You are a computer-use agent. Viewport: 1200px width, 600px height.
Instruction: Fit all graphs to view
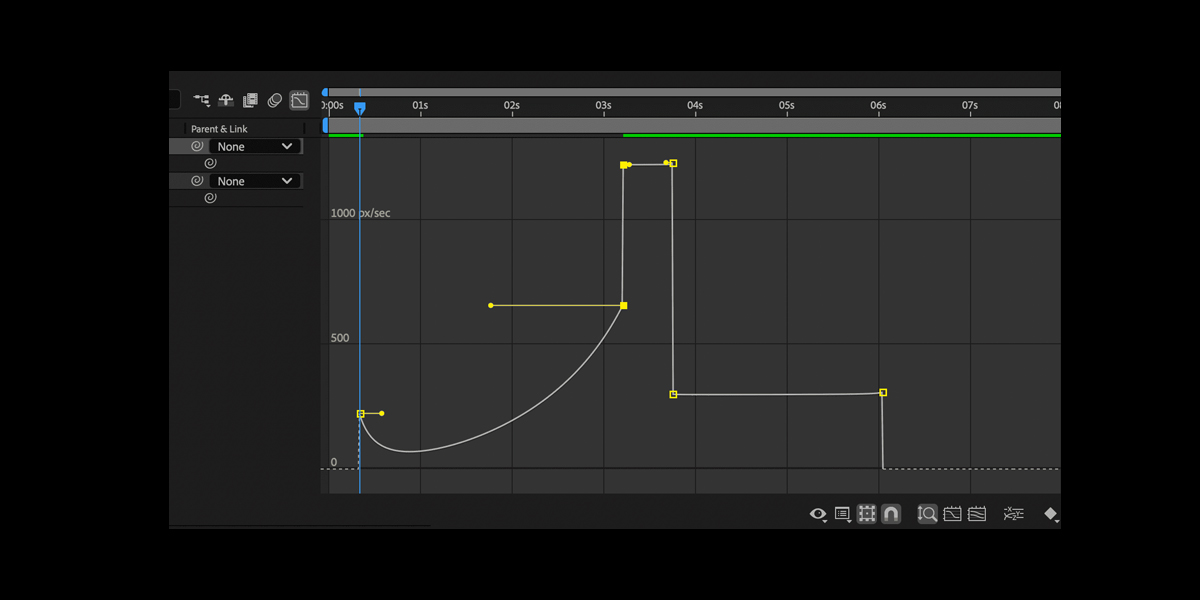[x=977, y=514]
